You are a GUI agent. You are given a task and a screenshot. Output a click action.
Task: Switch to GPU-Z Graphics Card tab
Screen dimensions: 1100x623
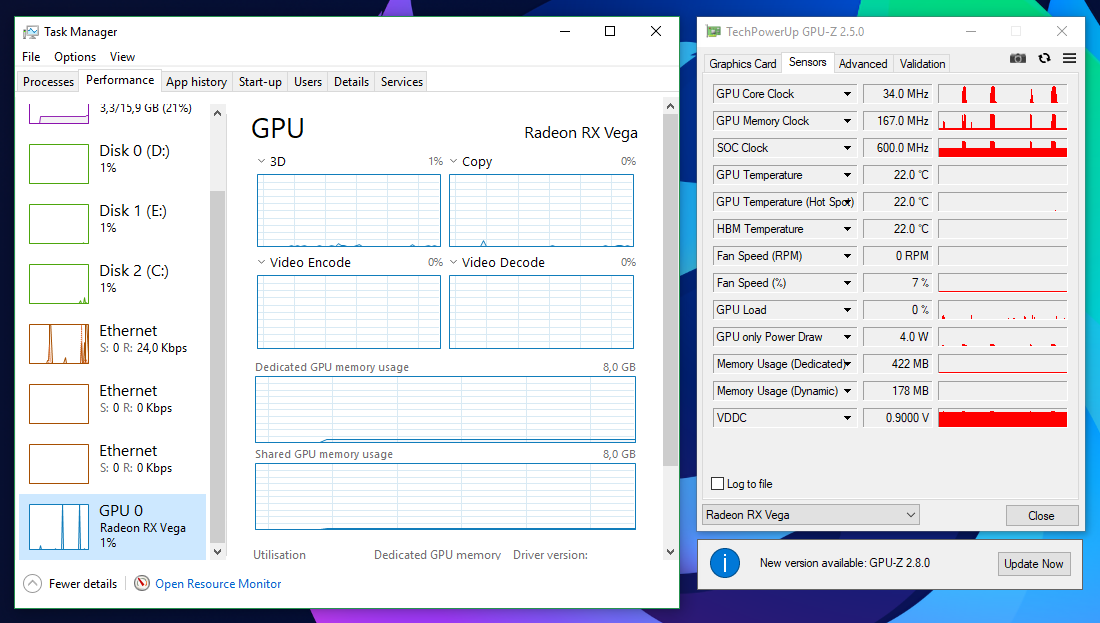tap(742, 64)
